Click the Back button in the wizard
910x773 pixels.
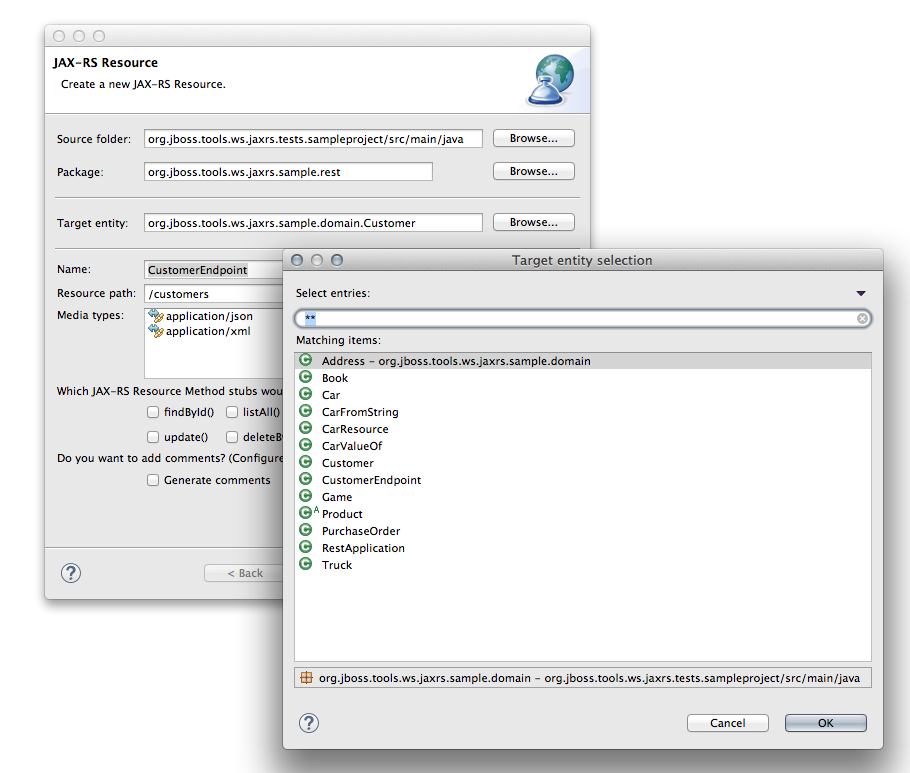click(244, 573)
